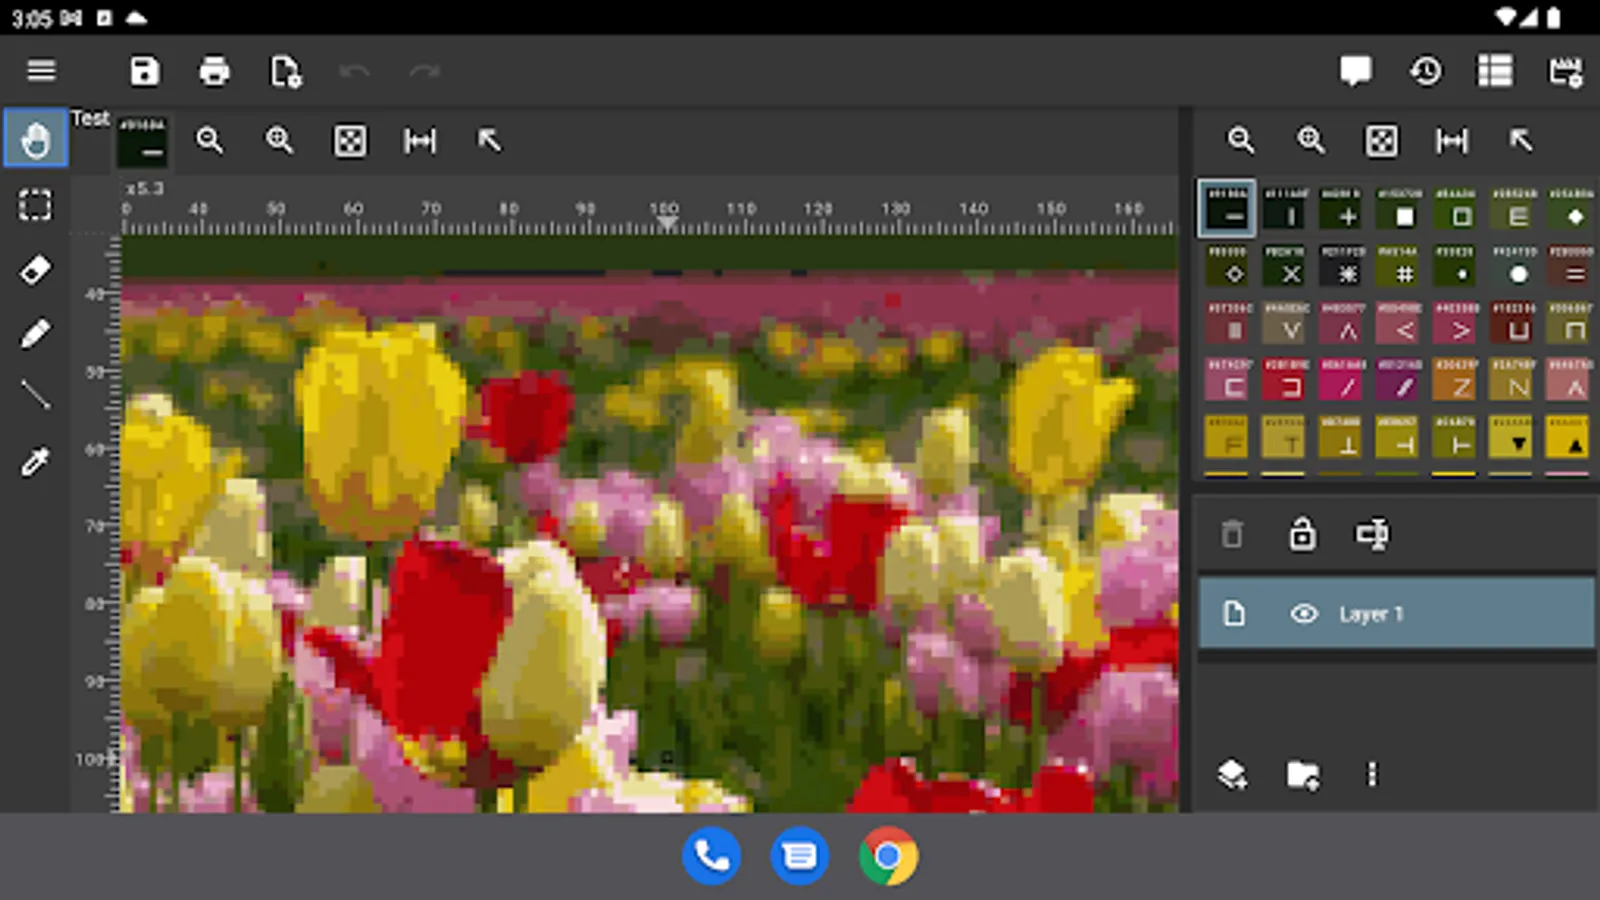Choose the Eraser tool

coord(36,269)
